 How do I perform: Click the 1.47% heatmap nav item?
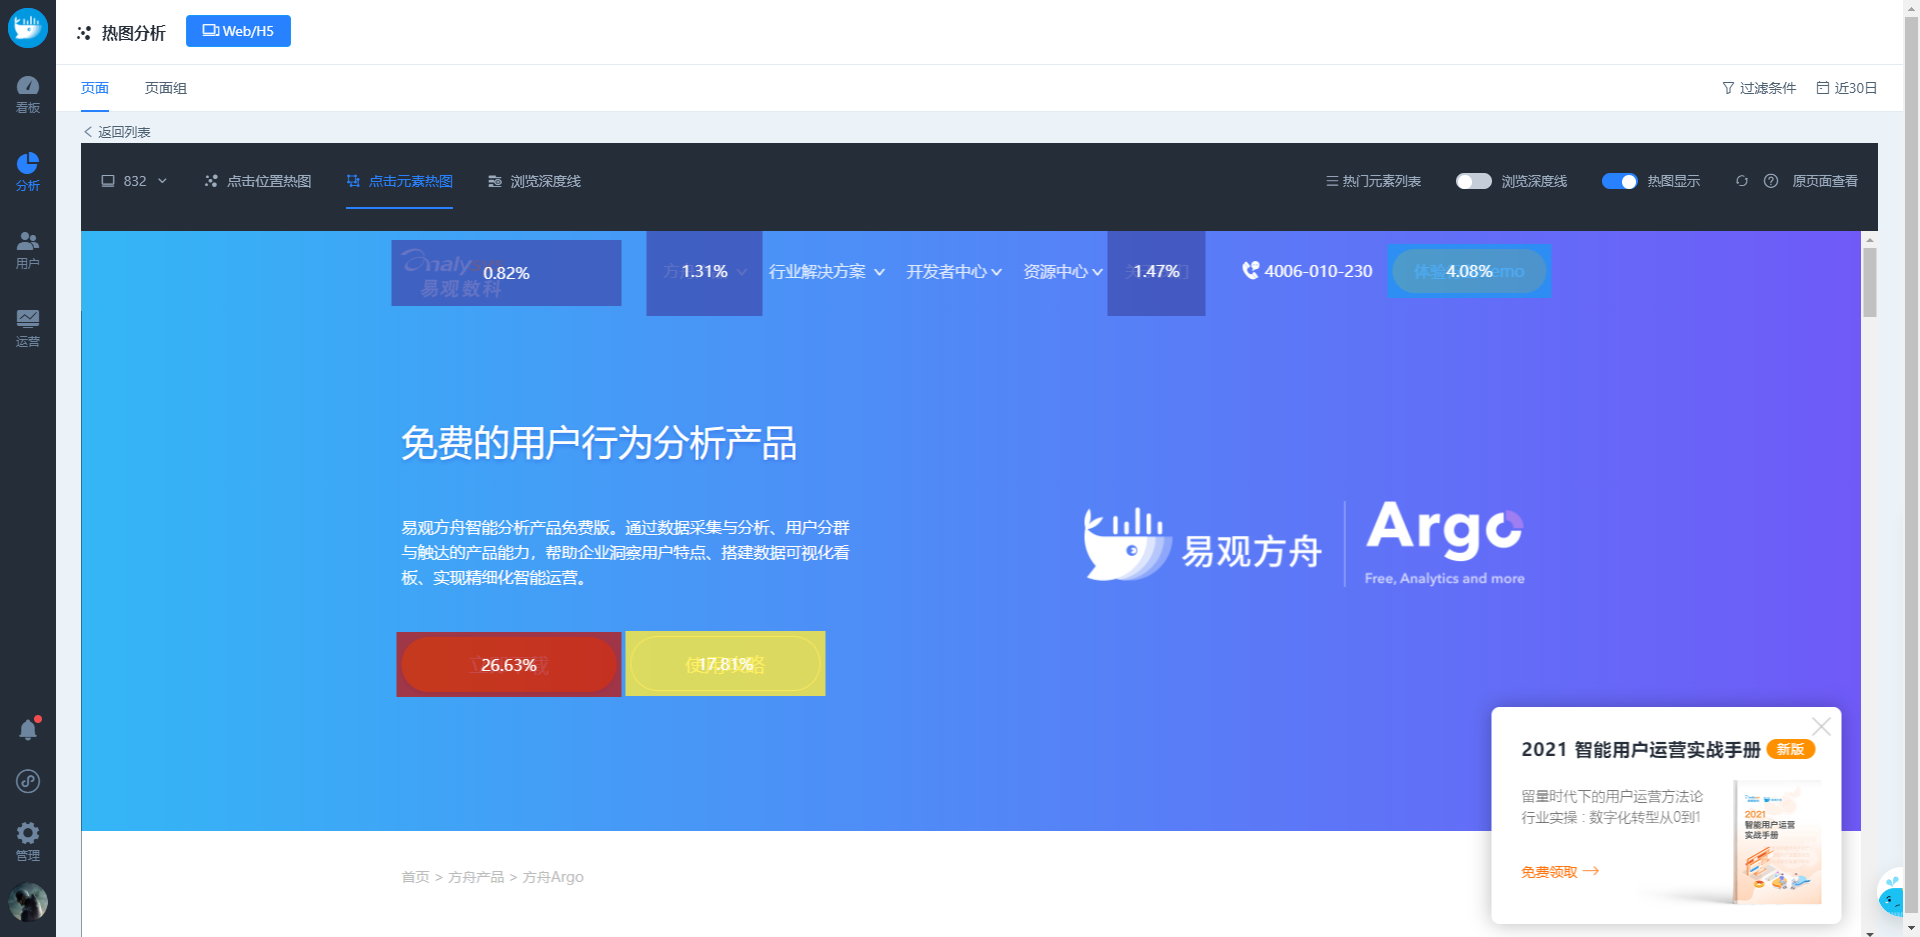tap(1156, 272)
